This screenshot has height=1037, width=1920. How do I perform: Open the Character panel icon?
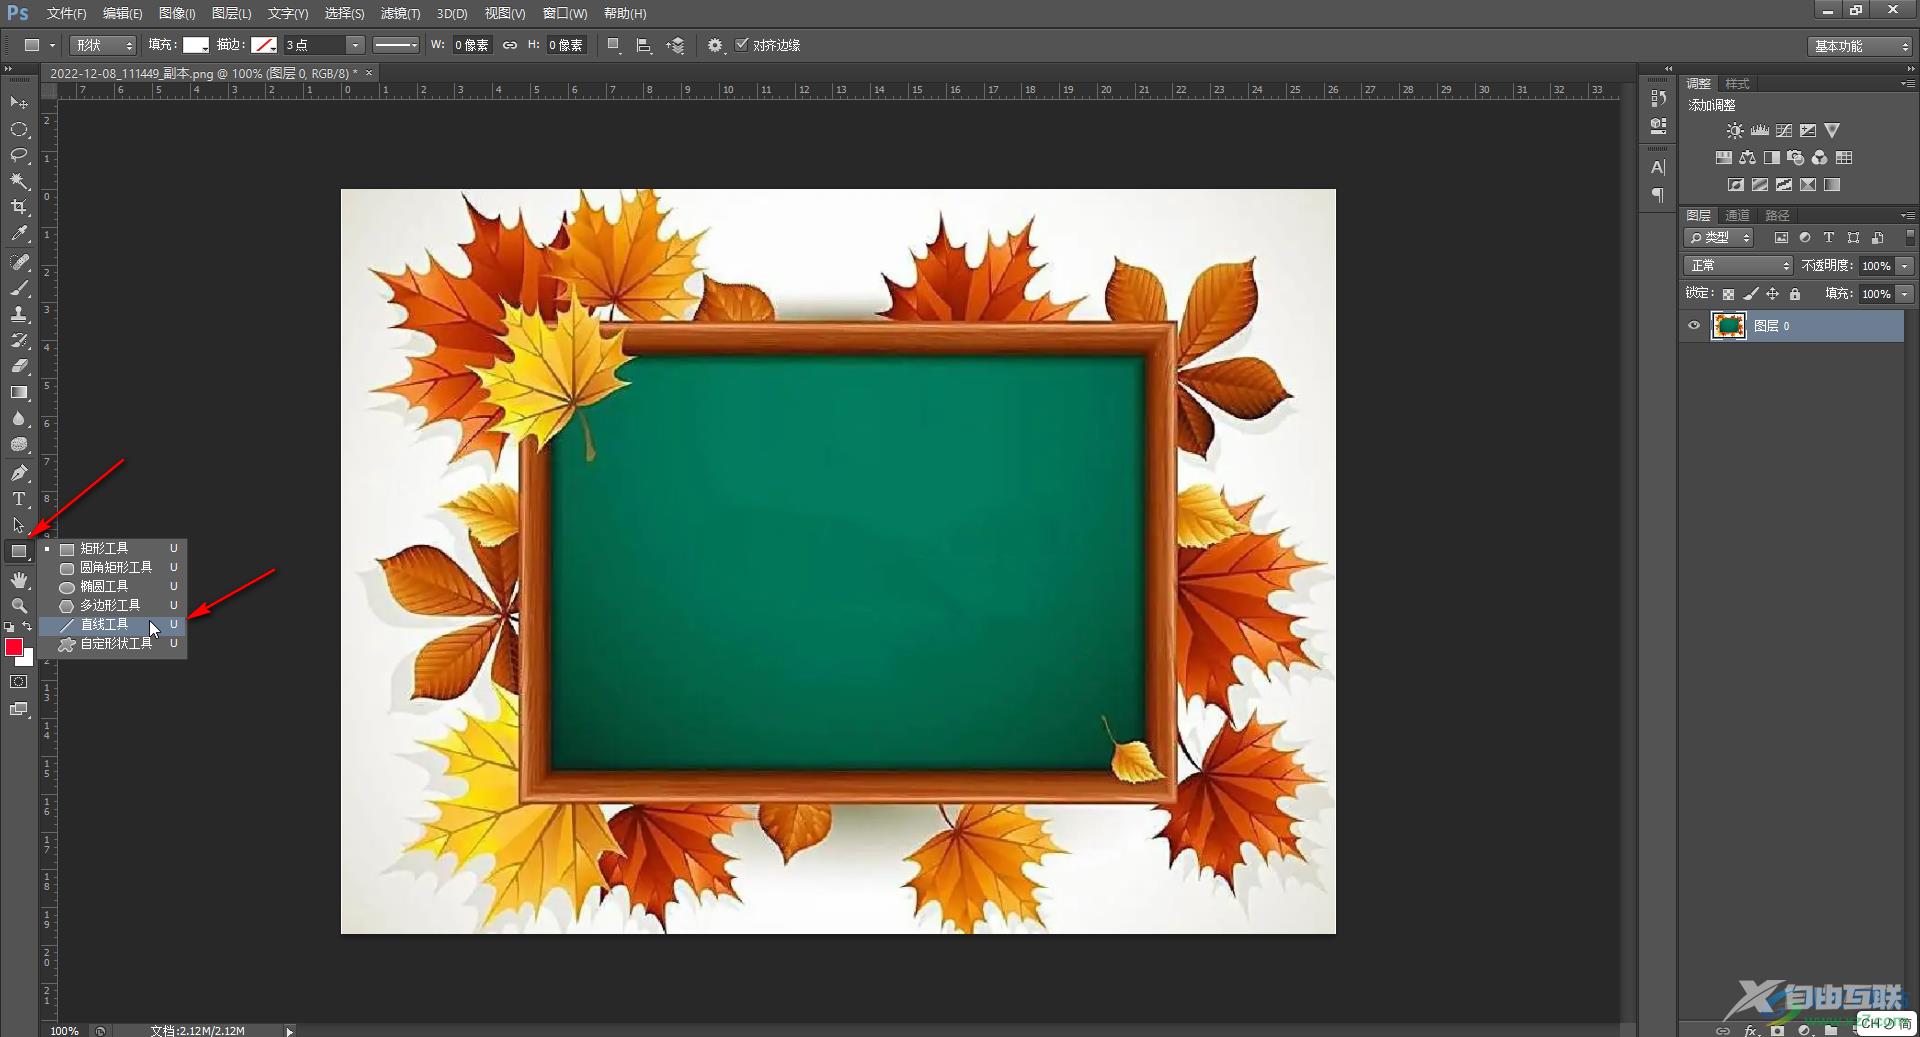click(x=1658, y=167)
